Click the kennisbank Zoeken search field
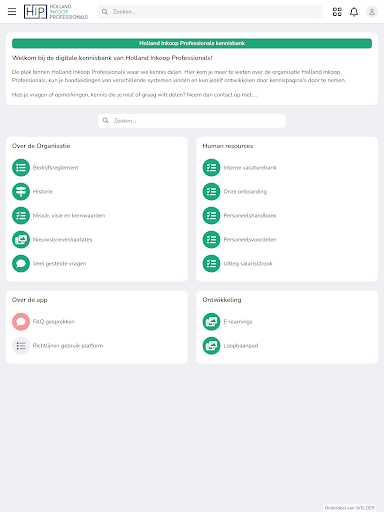 (192, 121)
